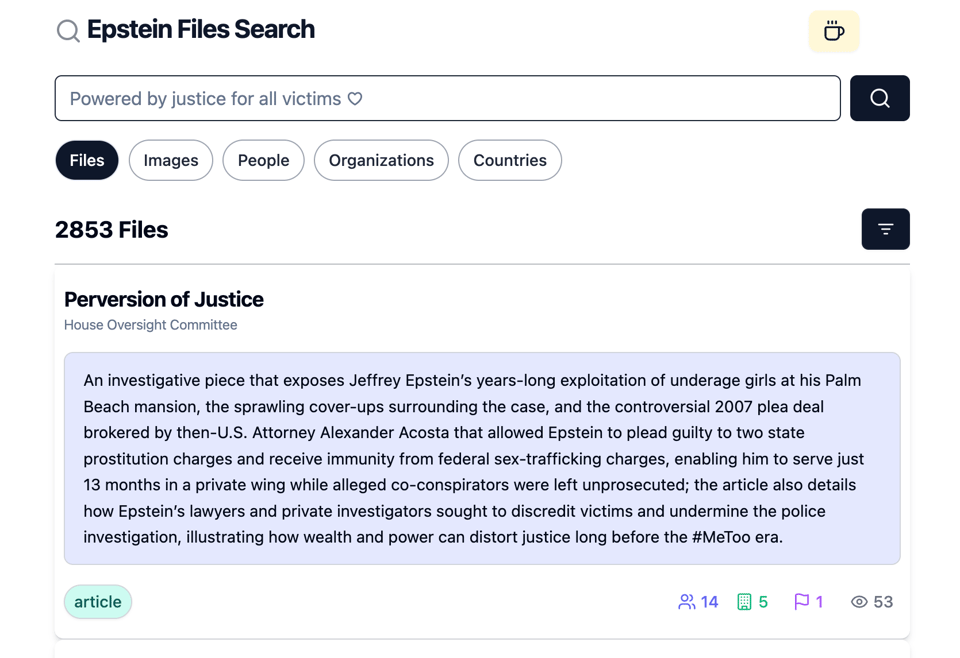Click the flag icon showing 1
This screenshot has height=658, width=960.
coord(801,602)
